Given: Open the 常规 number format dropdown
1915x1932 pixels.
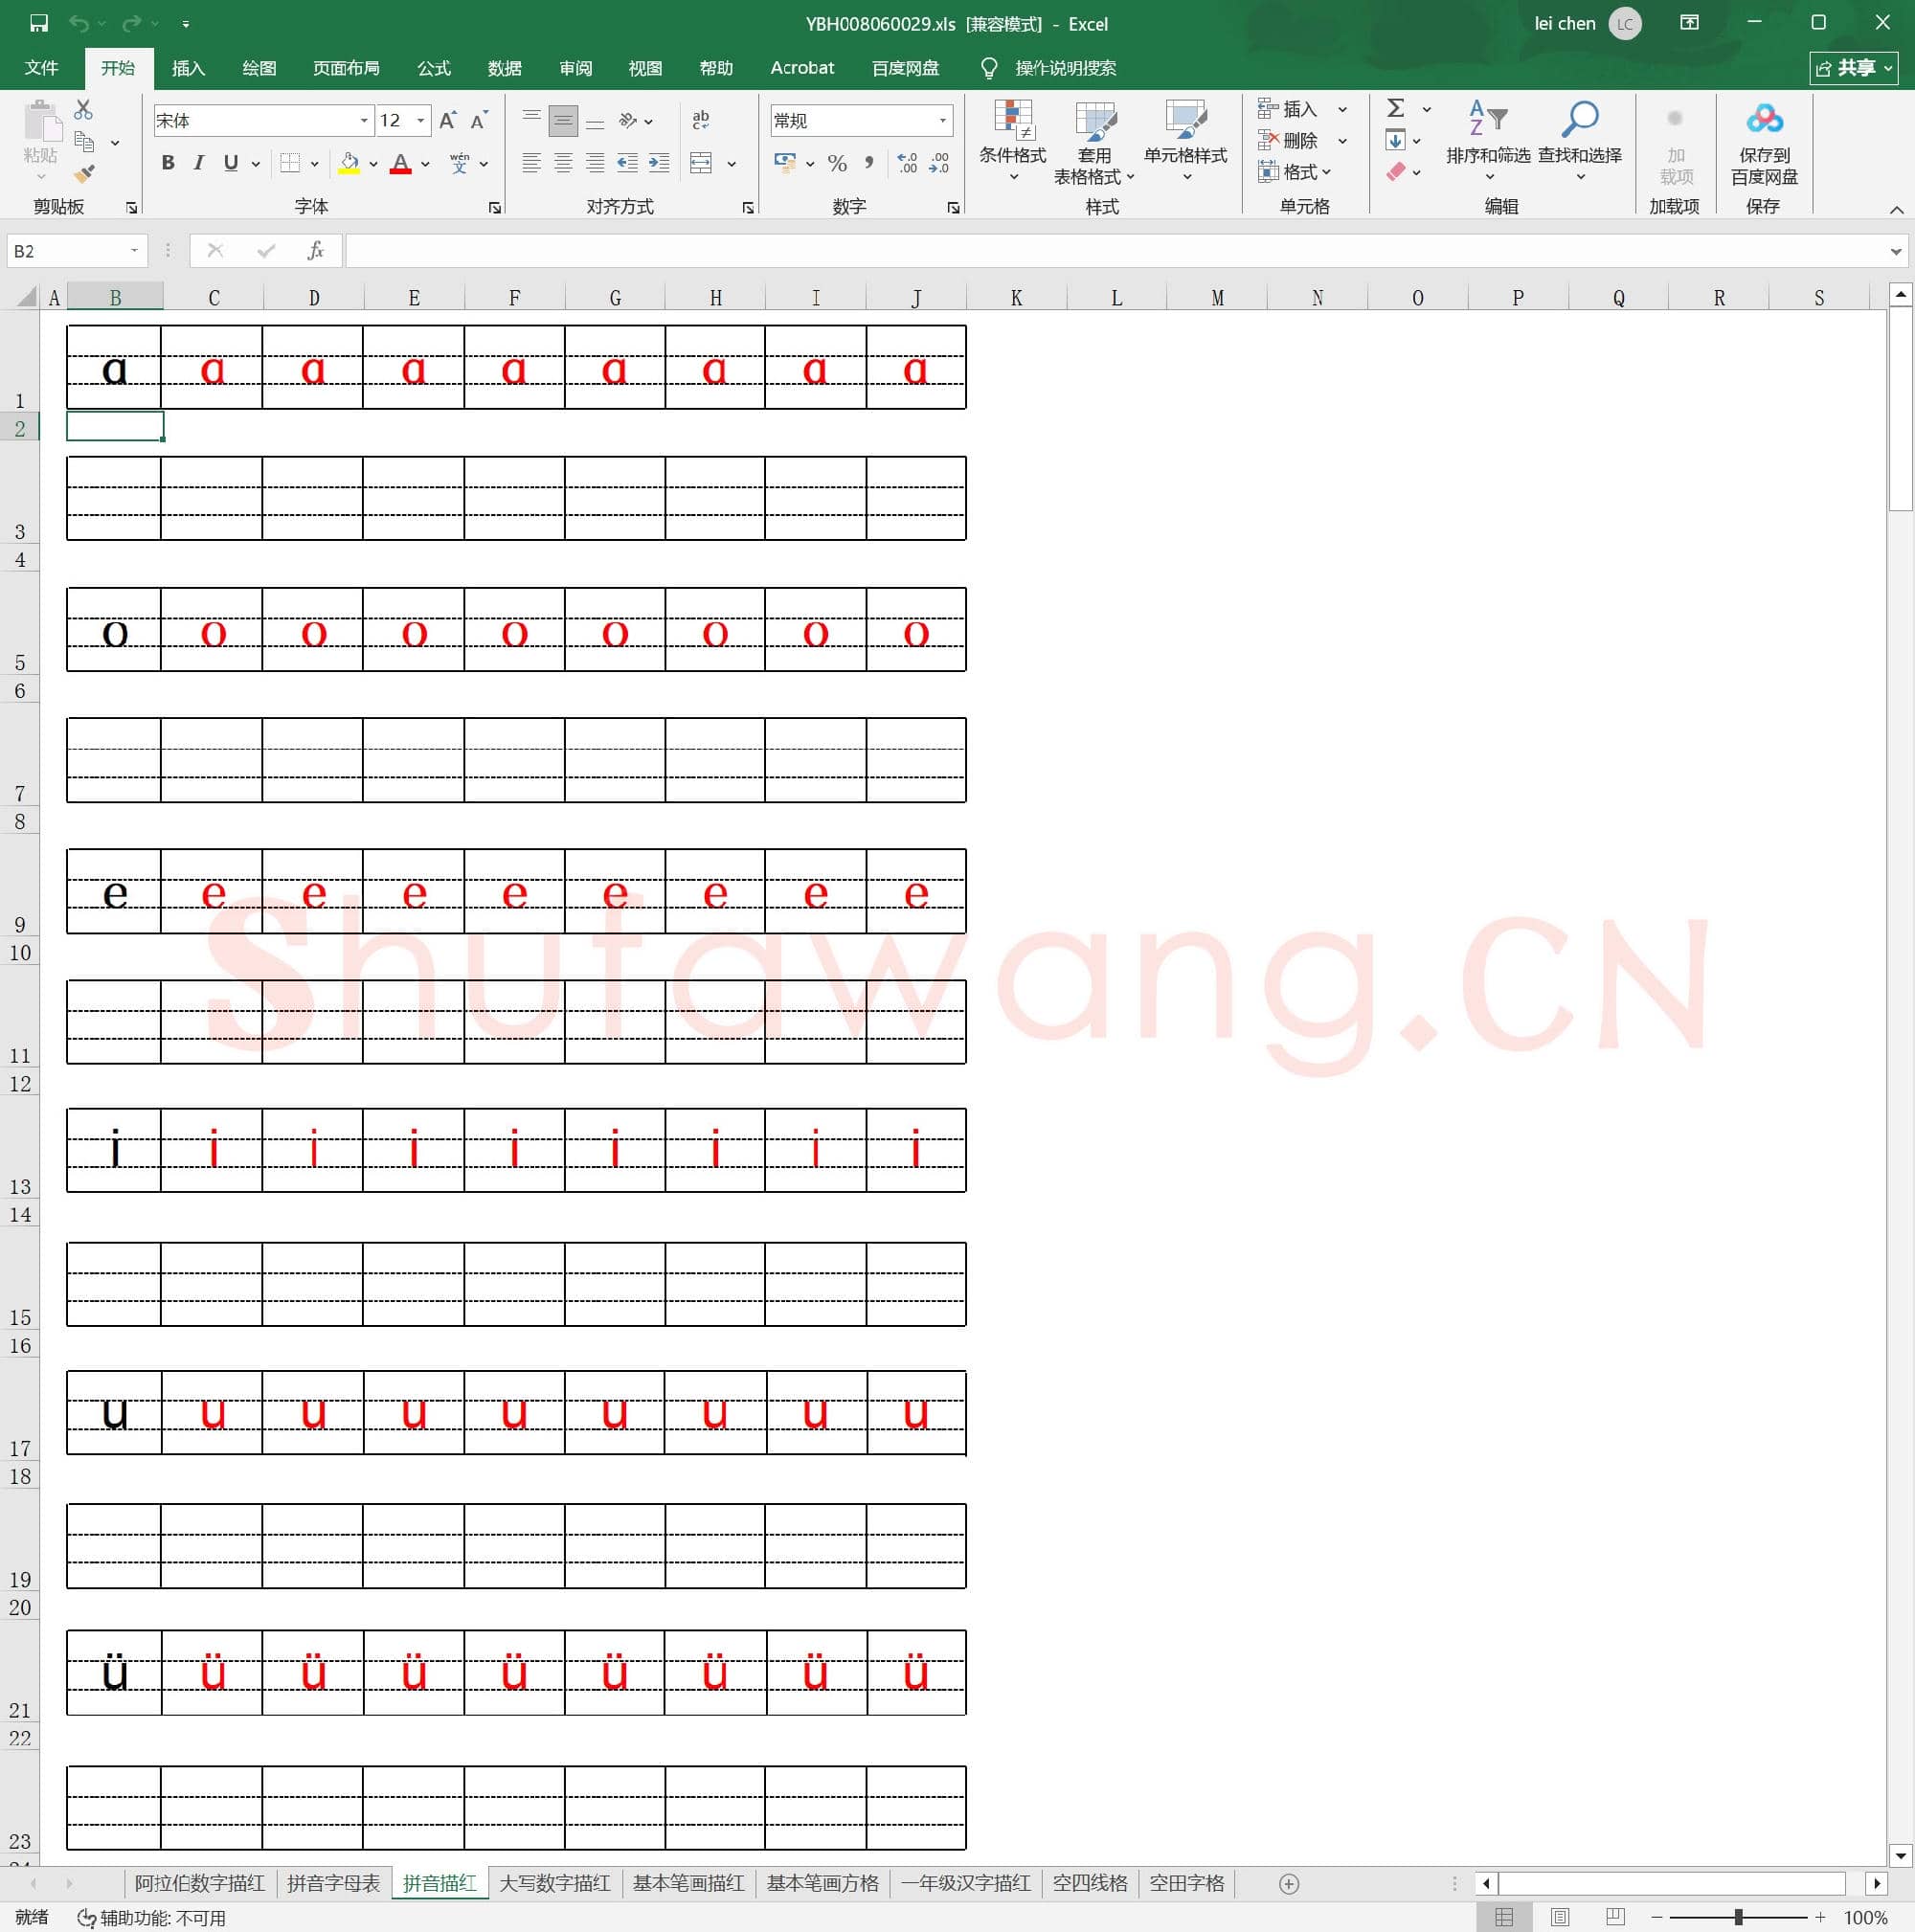Looking at the screenshot, I should [x=941, y=120].
